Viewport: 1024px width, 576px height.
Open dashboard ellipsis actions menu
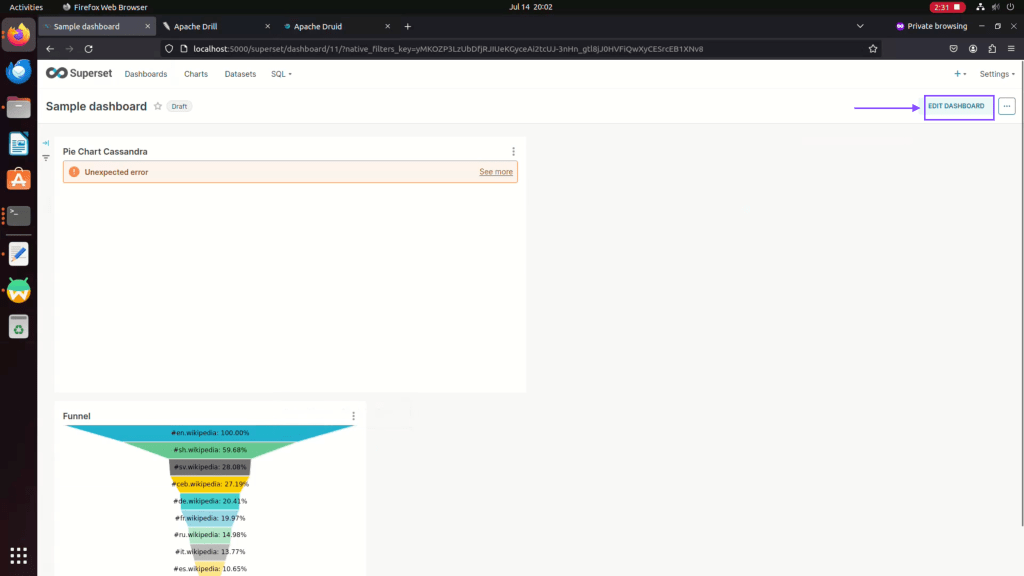tap(1006, 106)
